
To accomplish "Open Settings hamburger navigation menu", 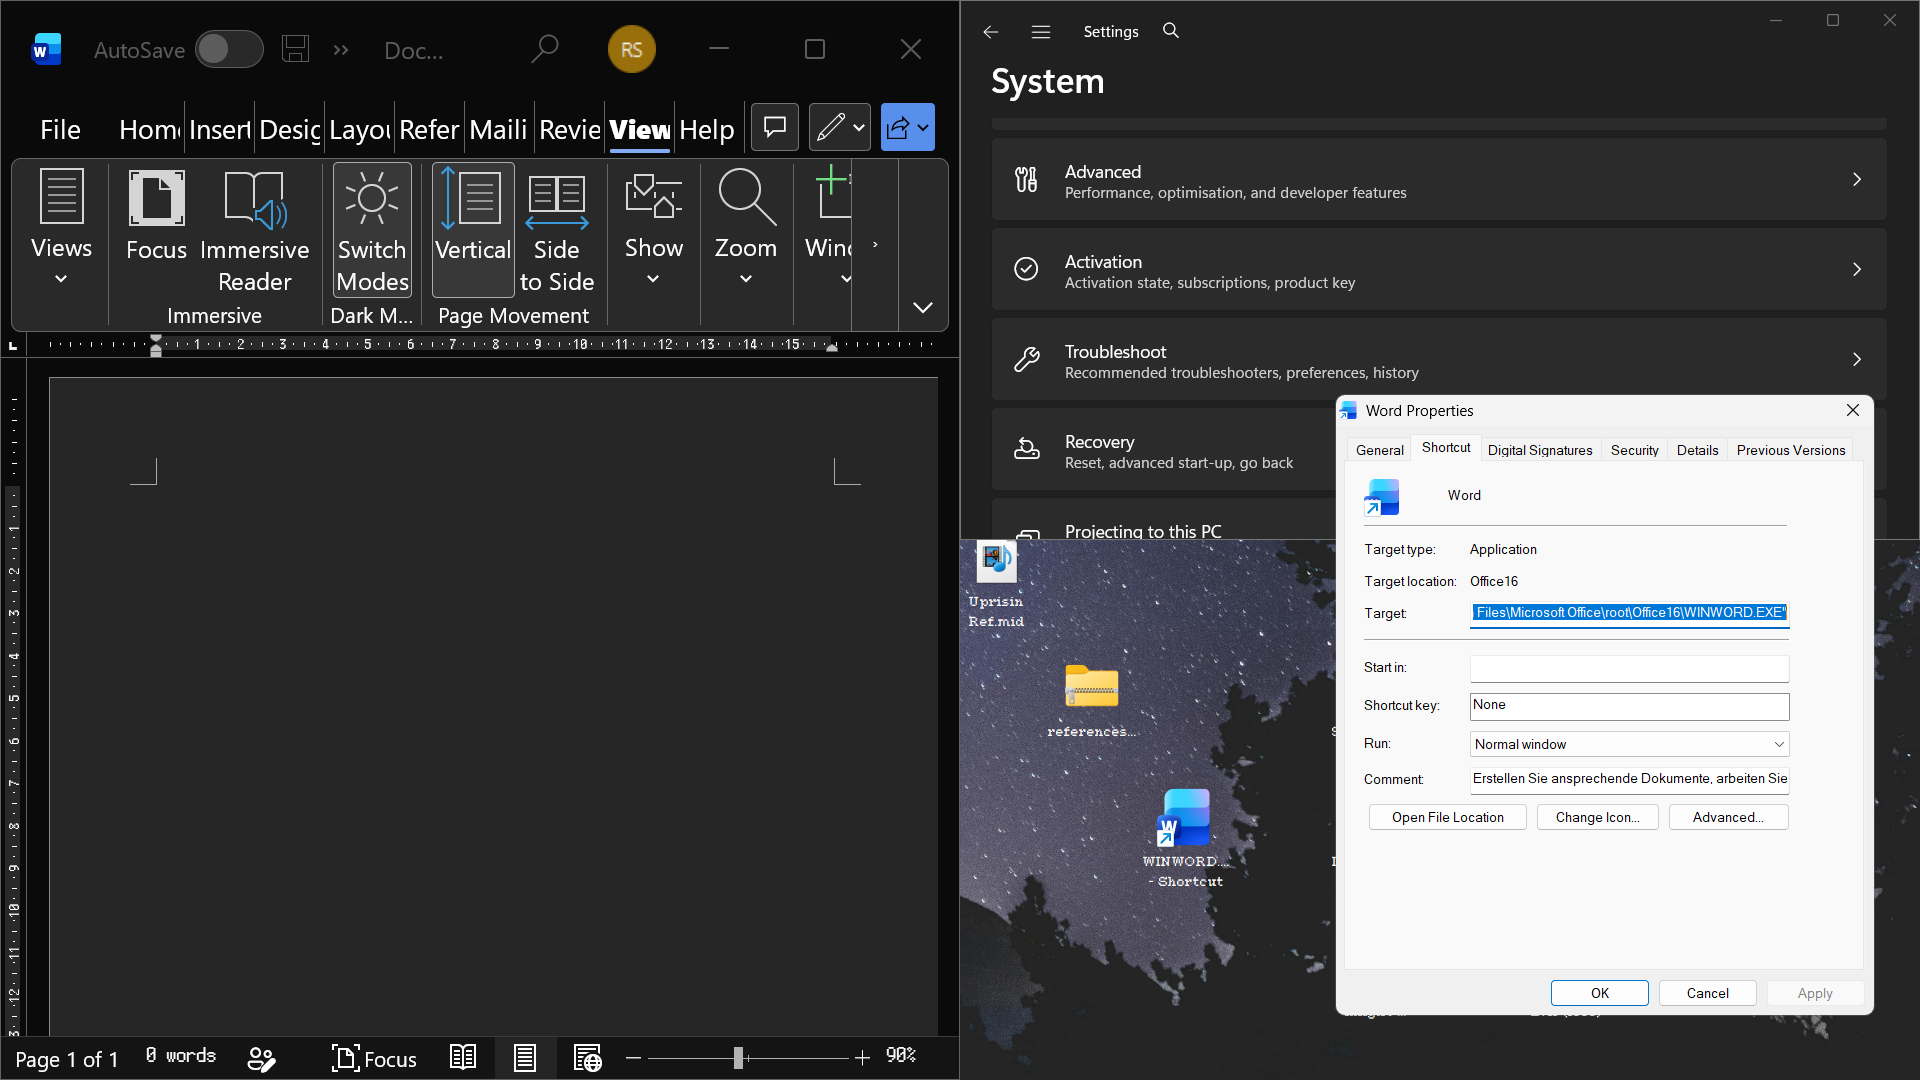I will [1041, 32].
